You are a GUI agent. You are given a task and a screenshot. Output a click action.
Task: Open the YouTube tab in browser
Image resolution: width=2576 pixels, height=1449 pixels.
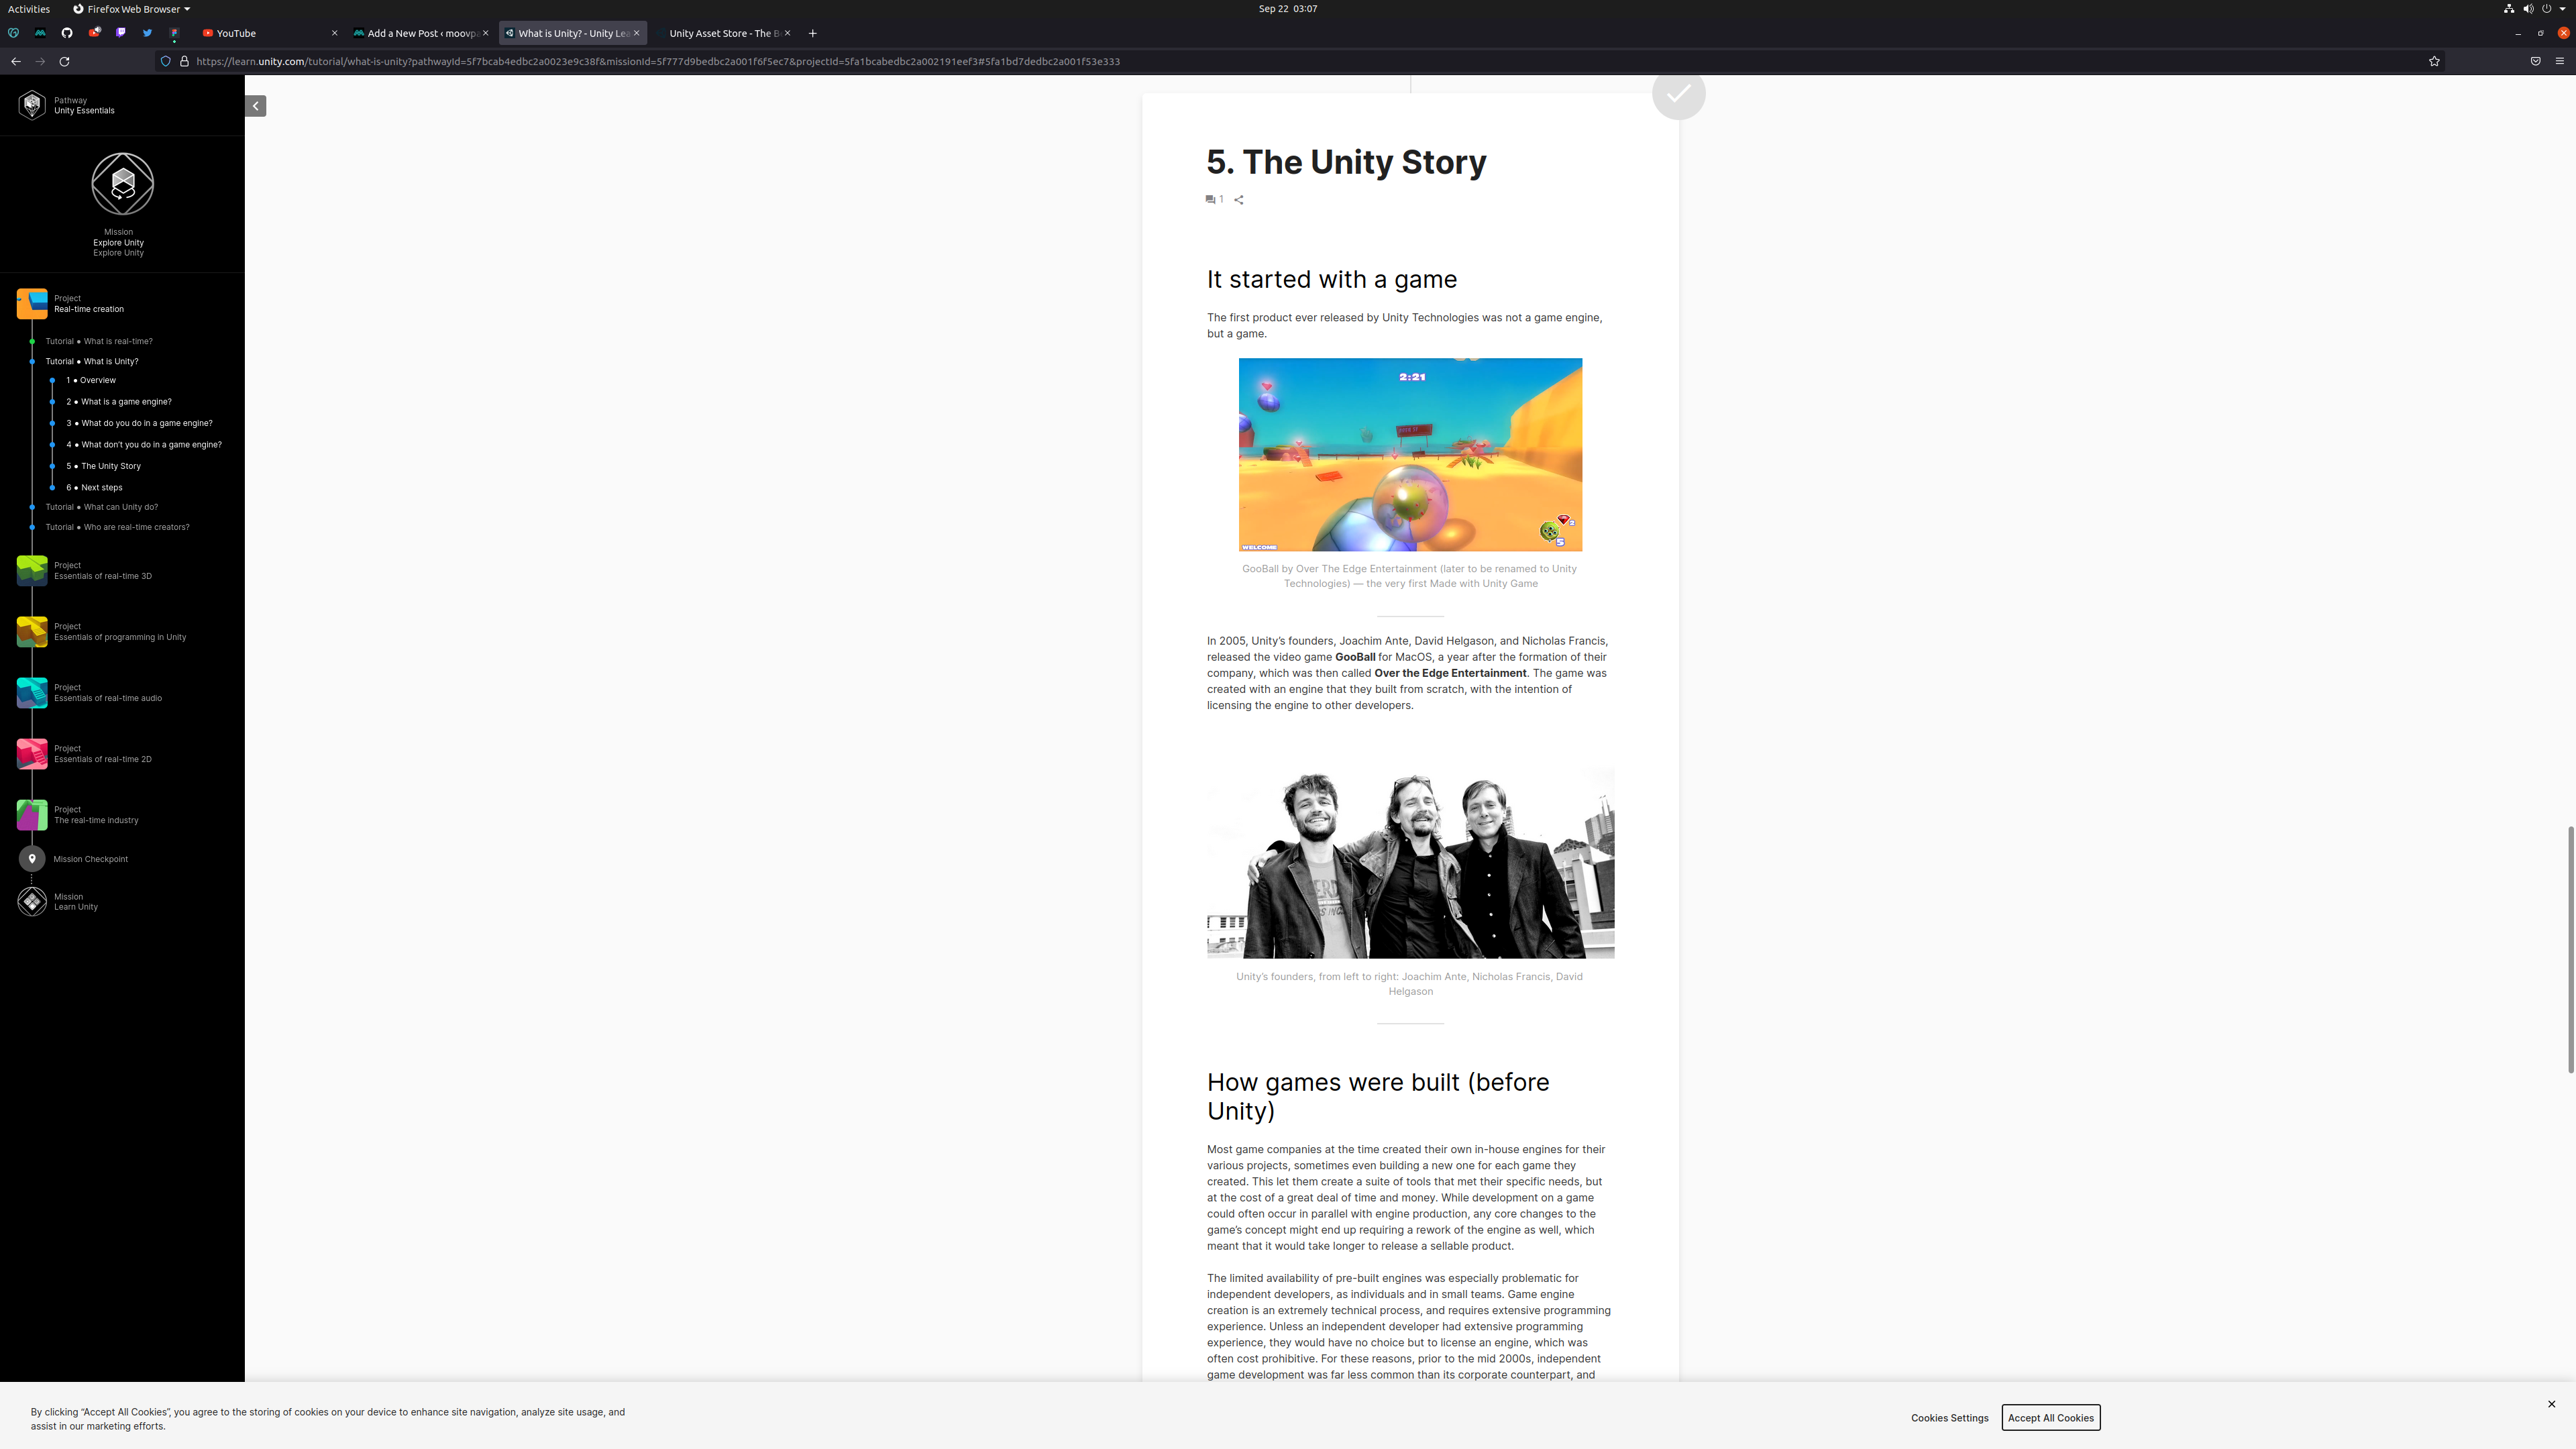pos(237,32)
